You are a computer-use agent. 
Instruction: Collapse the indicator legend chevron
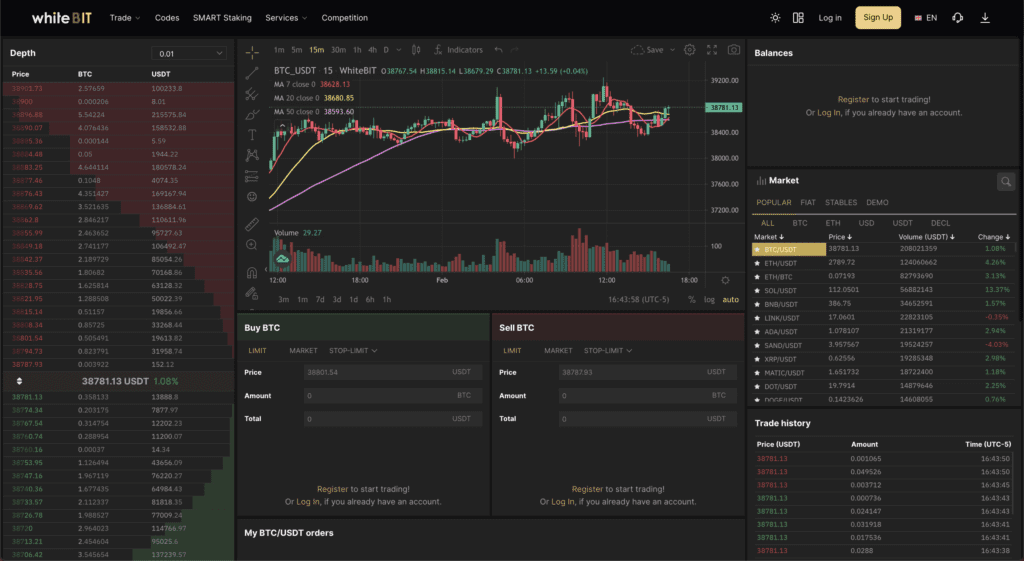click(x=282, y=126)
